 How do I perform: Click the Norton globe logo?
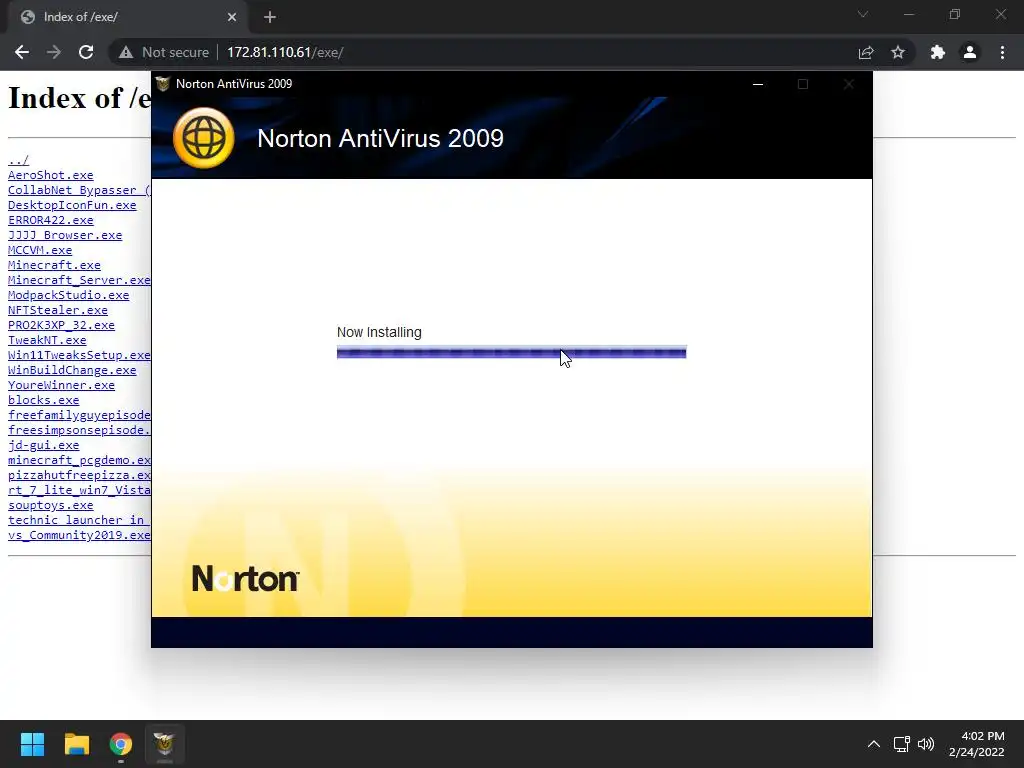[204, 138]
